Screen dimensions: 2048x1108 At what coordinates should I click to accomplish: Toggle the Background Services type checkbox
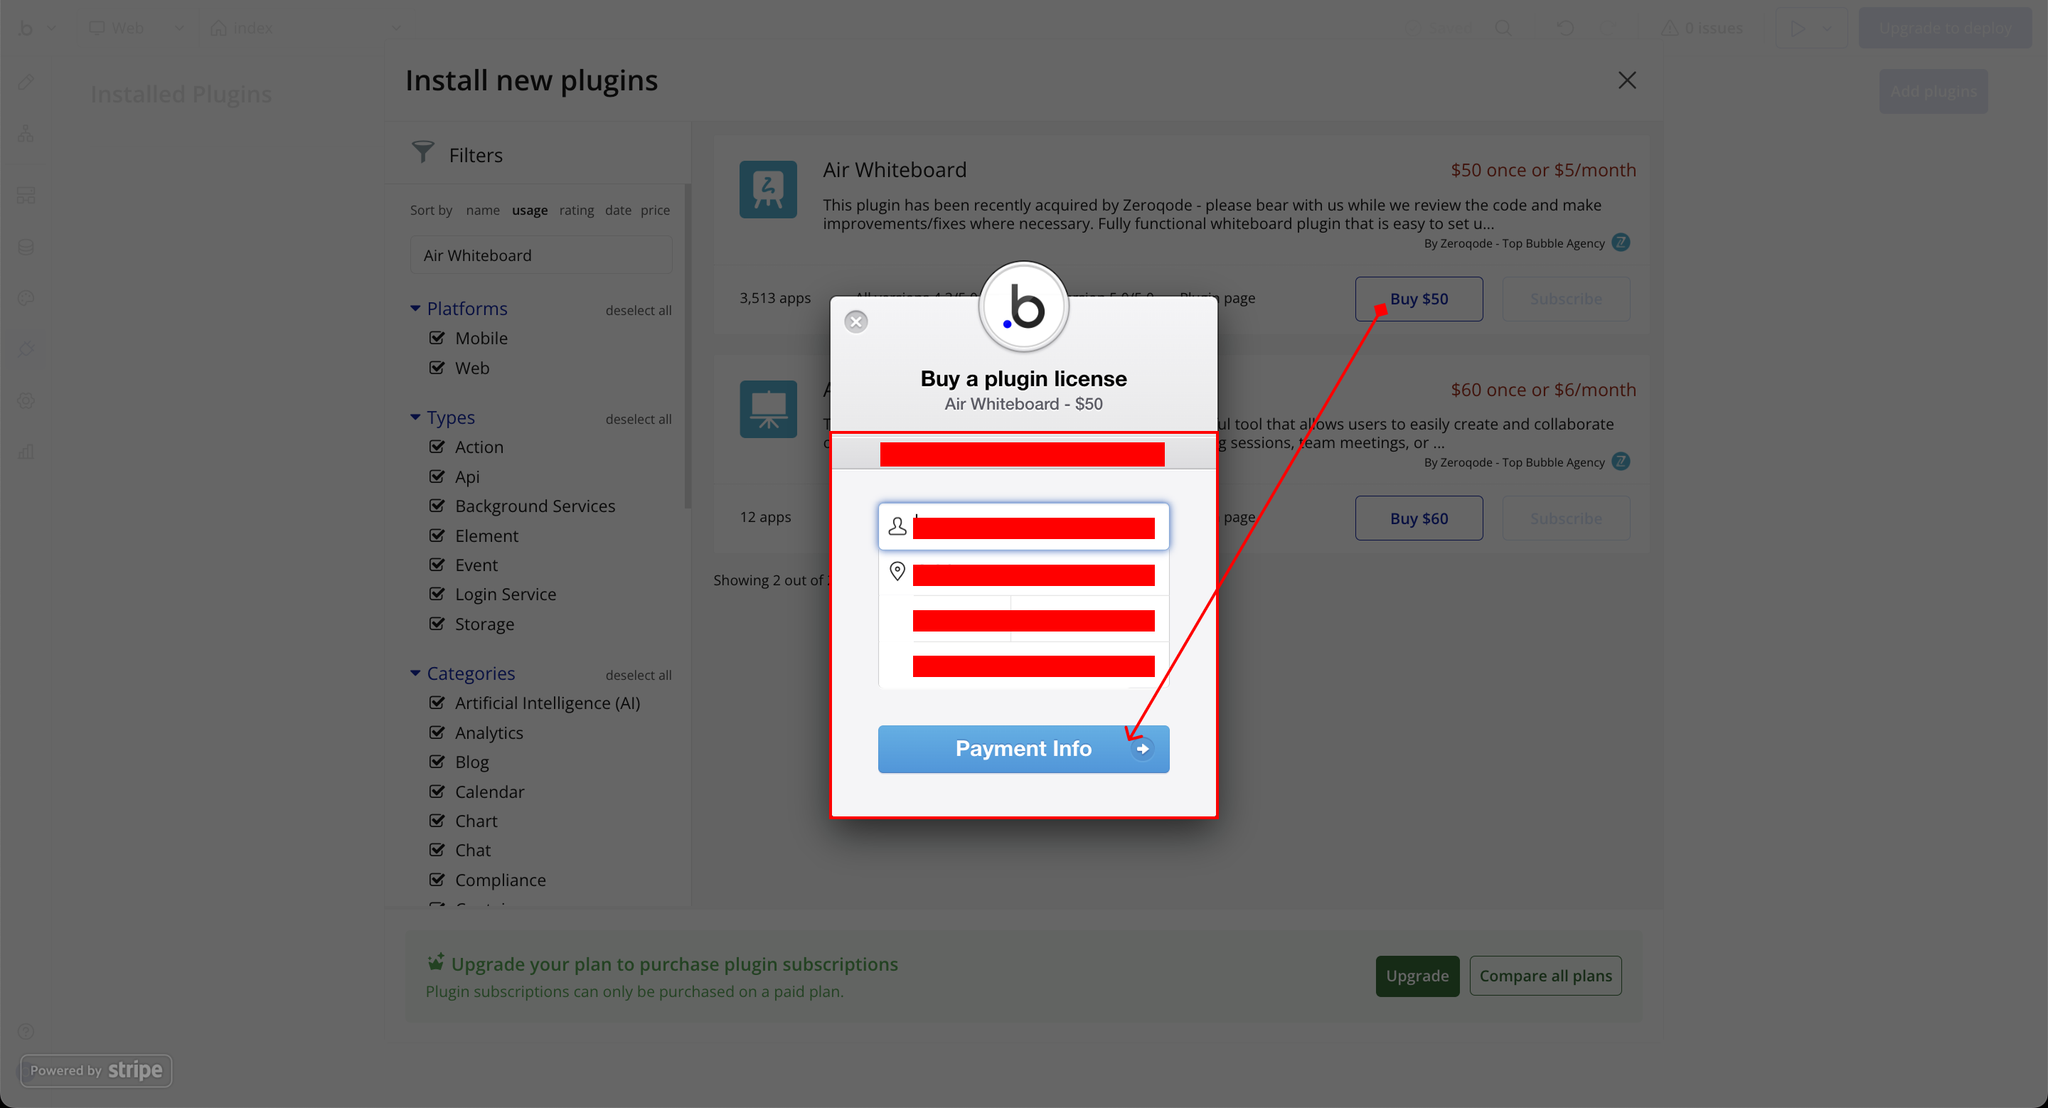pyautogui.click(x=437, y=506)
